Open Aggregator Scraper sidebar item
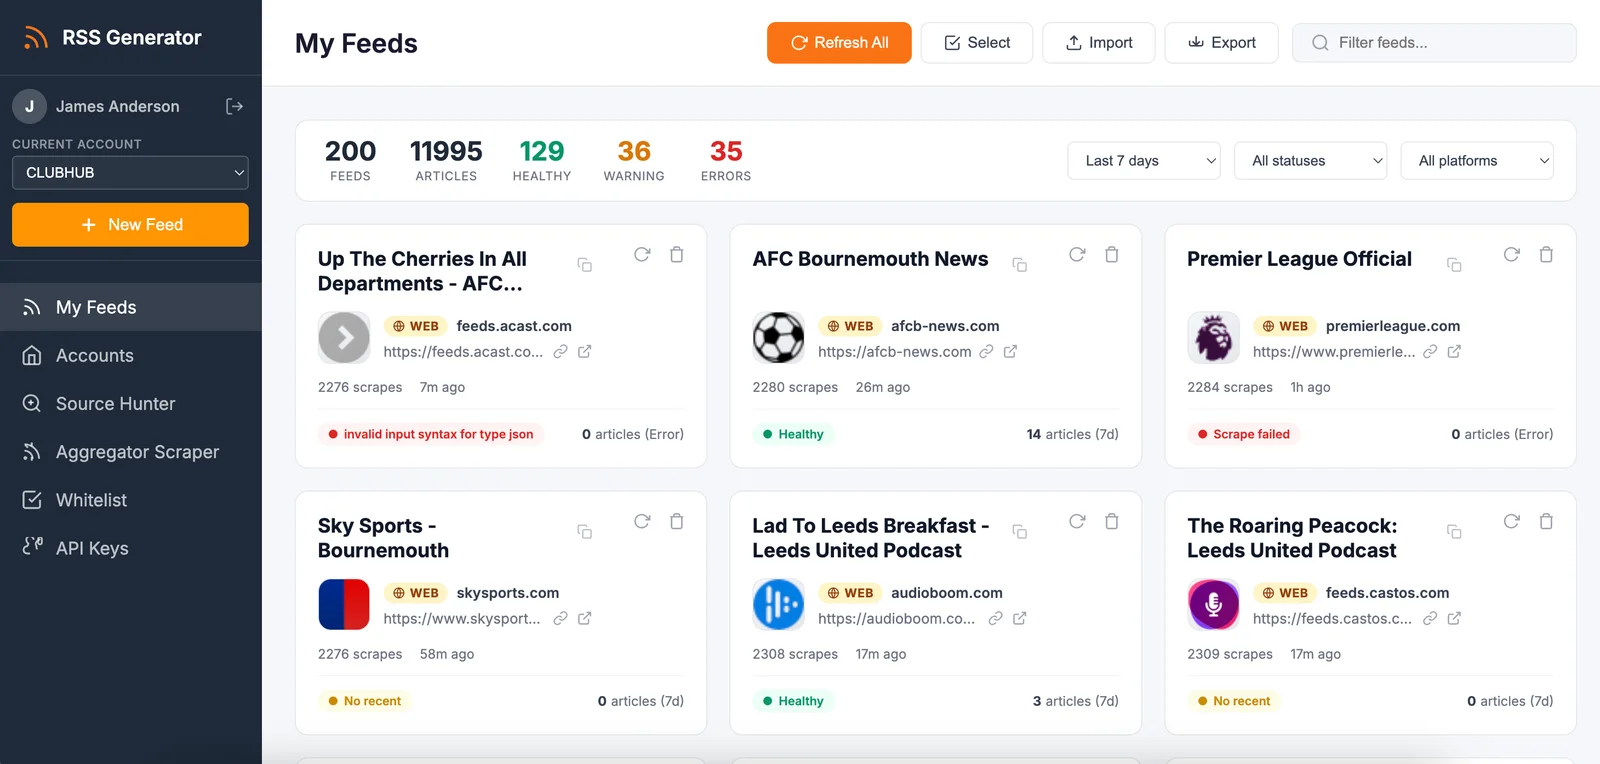Screen dimensions: 1600x764 [x=137, y=452]
